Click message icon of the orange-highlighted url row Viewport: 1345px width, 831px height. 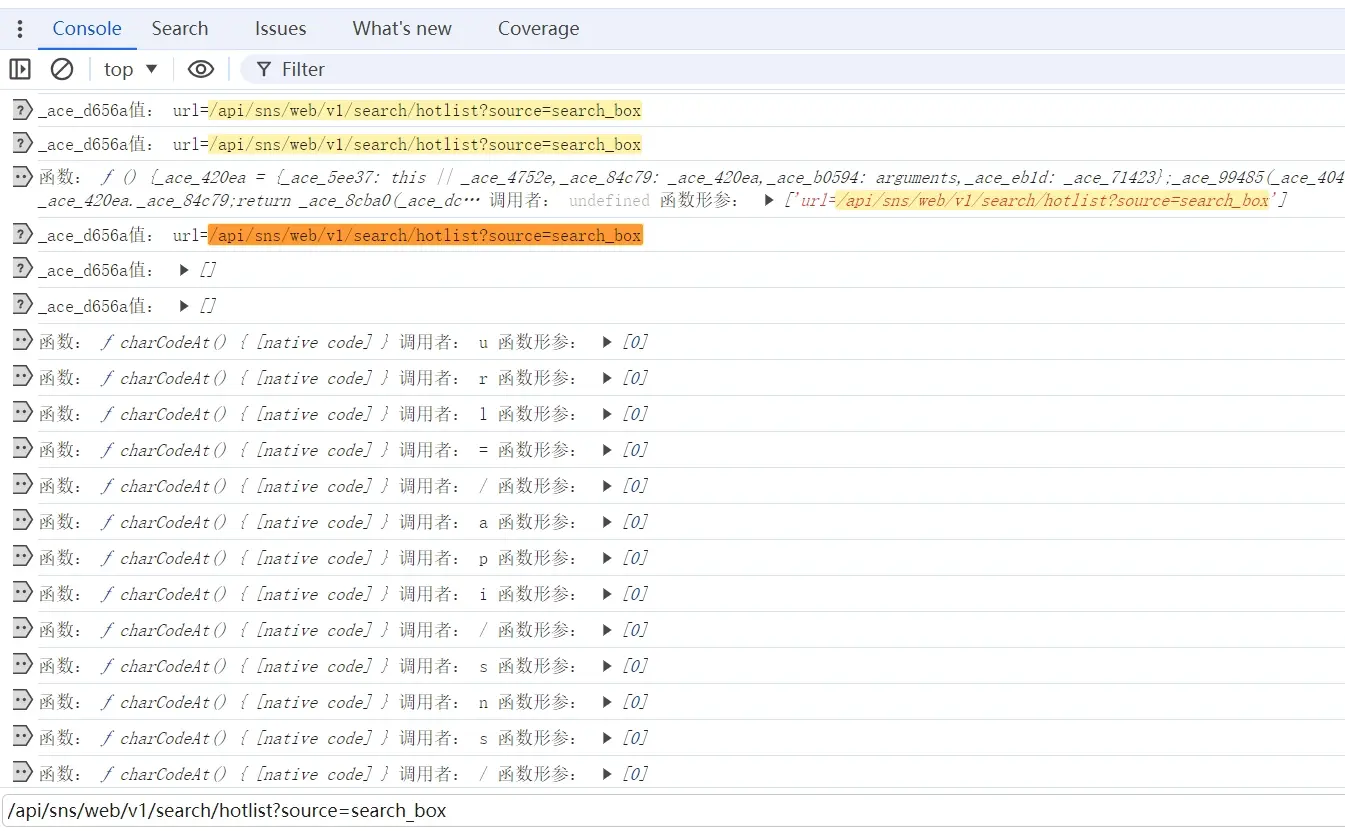pos(22,235)
